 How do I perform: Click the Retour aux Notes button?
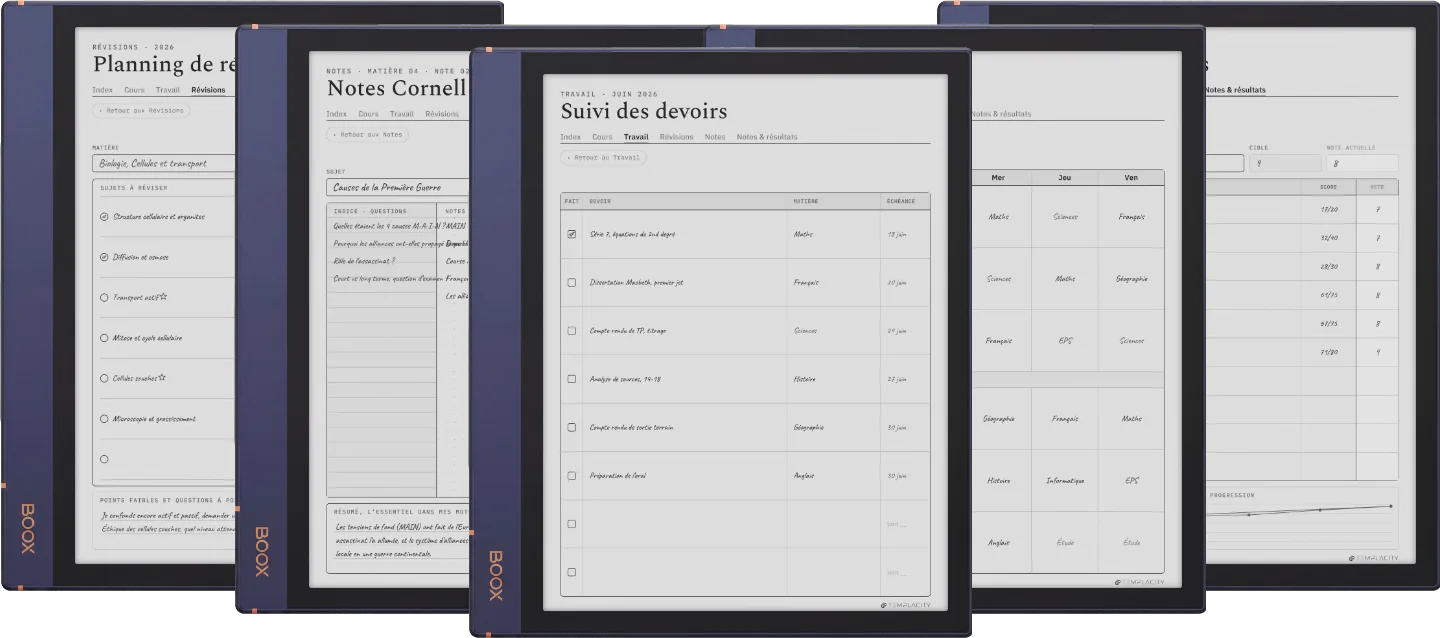[367, 134]
